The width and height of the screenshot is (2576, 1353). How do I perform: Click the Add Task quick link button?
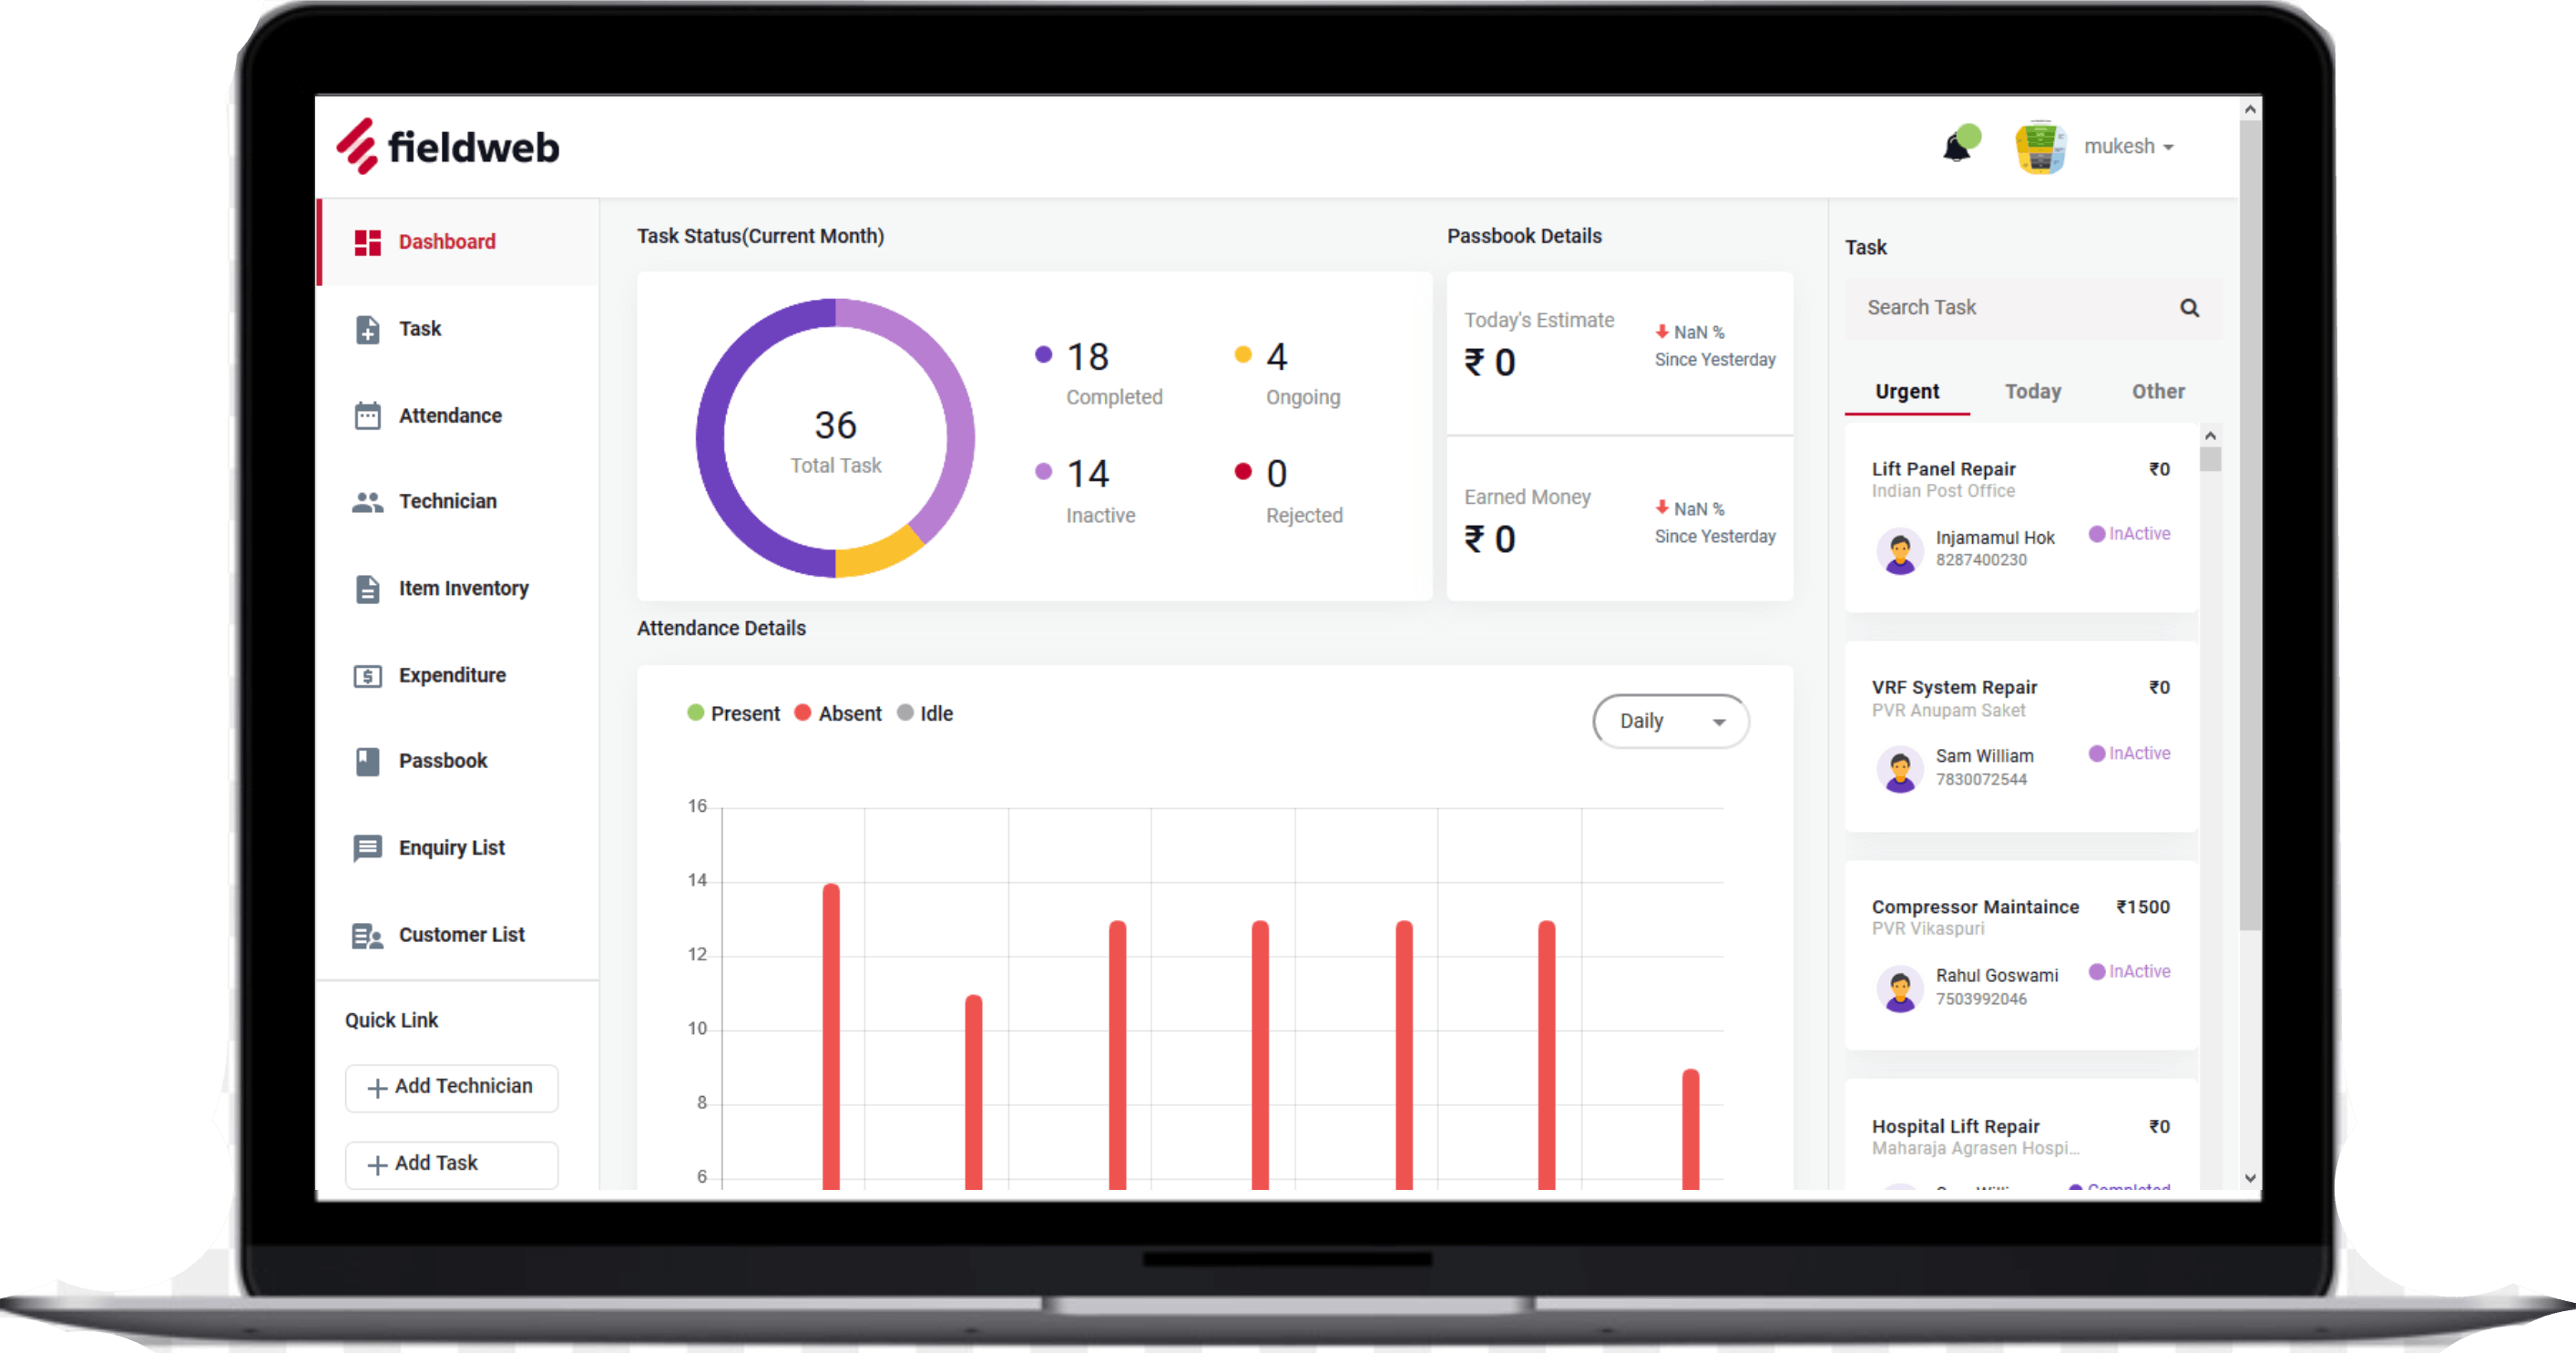coord(452,1164)
